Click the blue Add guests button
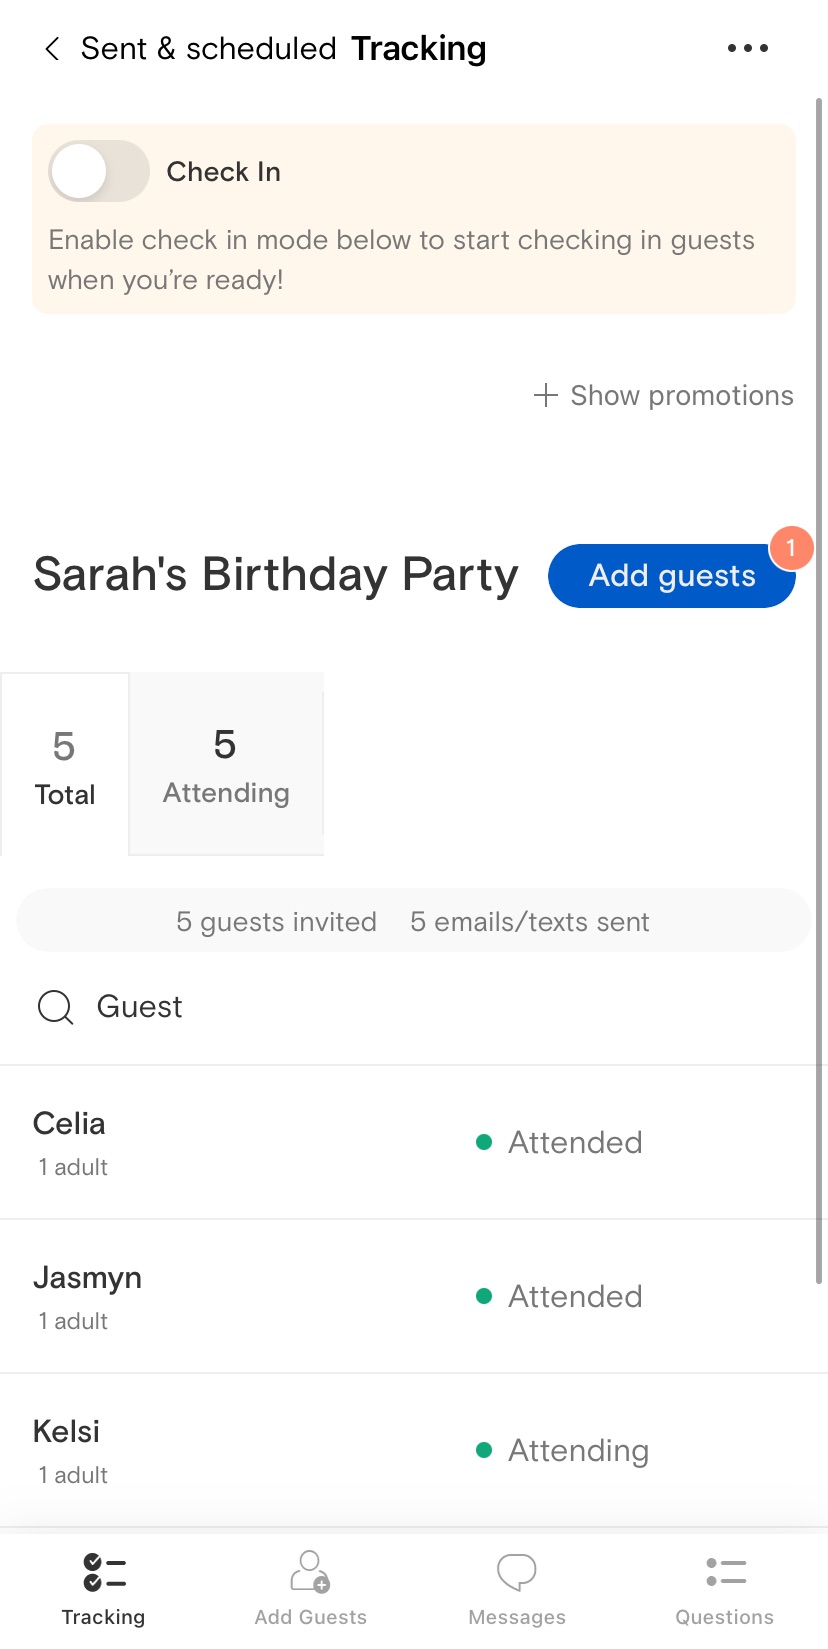The height and width of the screenshot is (1649, 828). (x=672, y=576)
